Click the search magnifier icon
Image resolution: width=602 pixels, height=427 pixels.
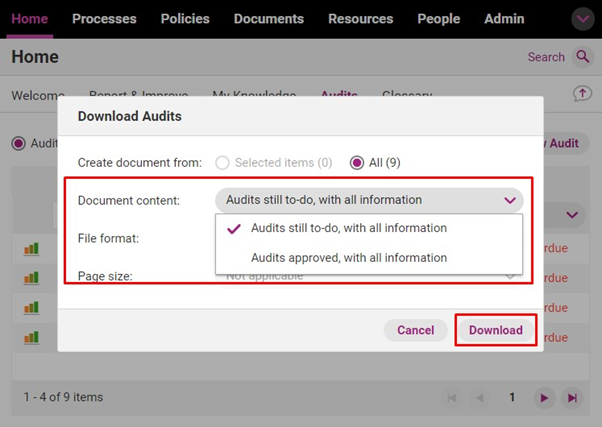coord(582,57)
